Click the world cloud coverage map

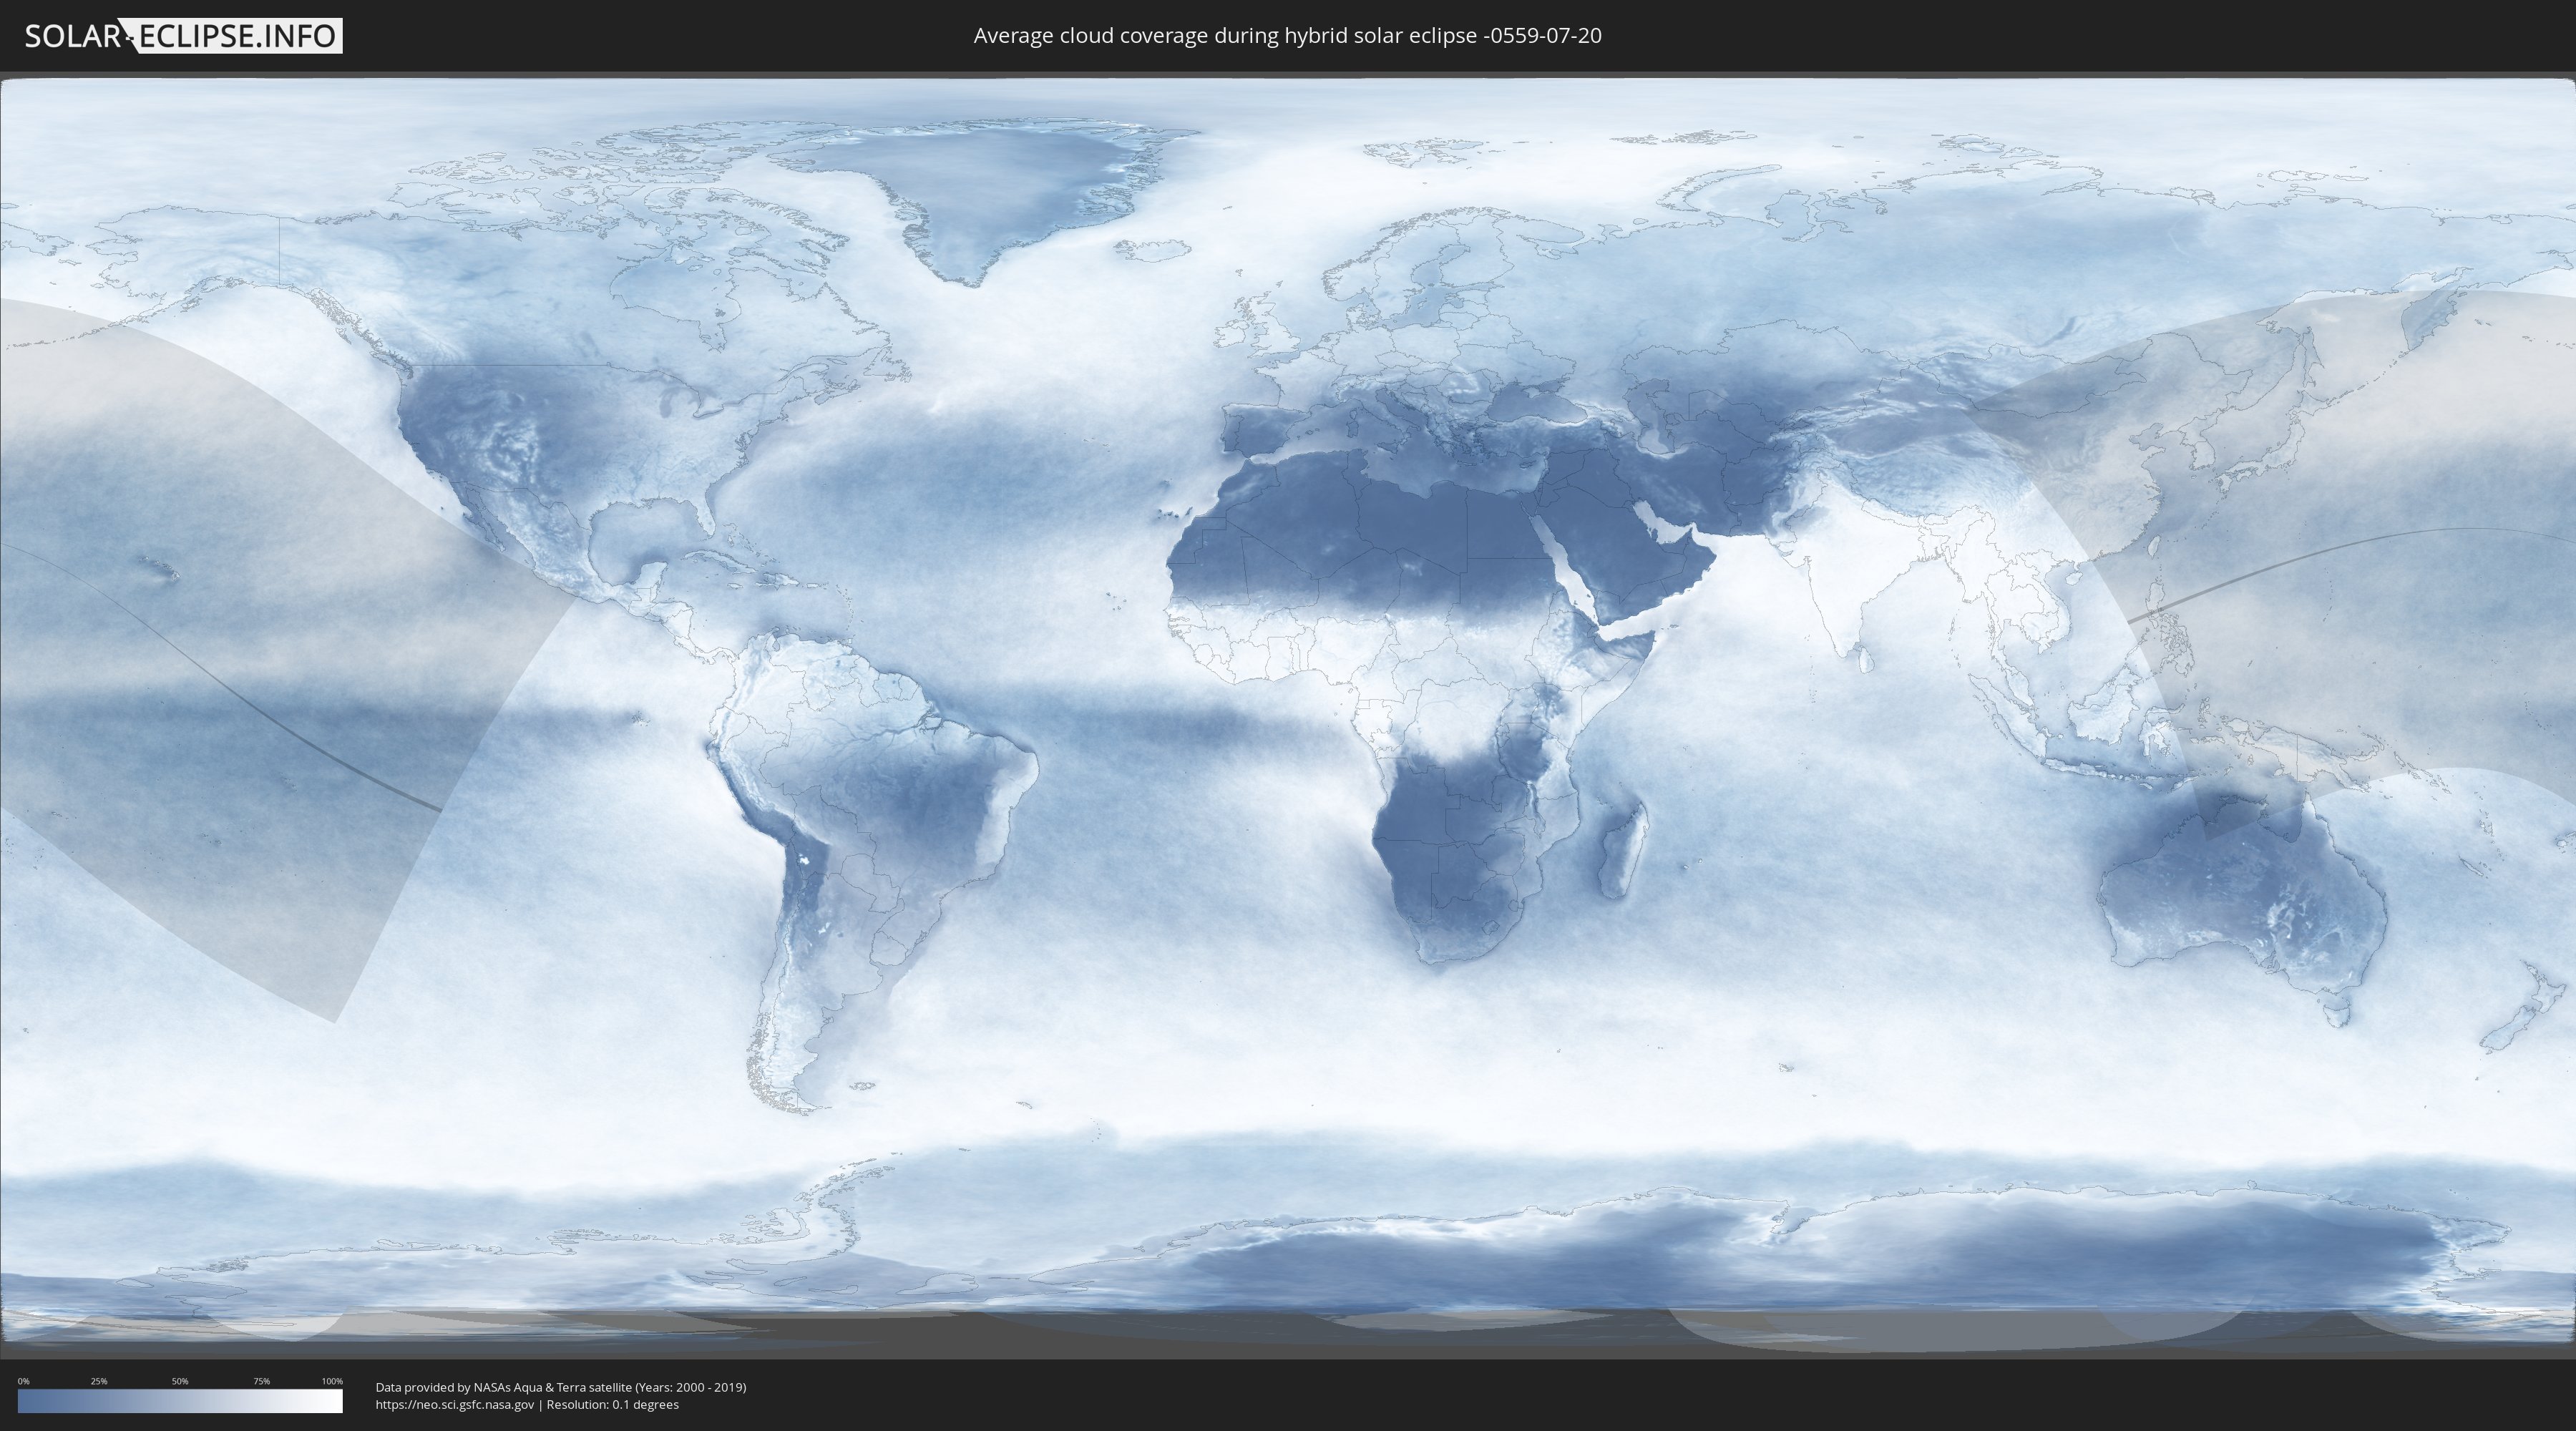pos(1288,715)
